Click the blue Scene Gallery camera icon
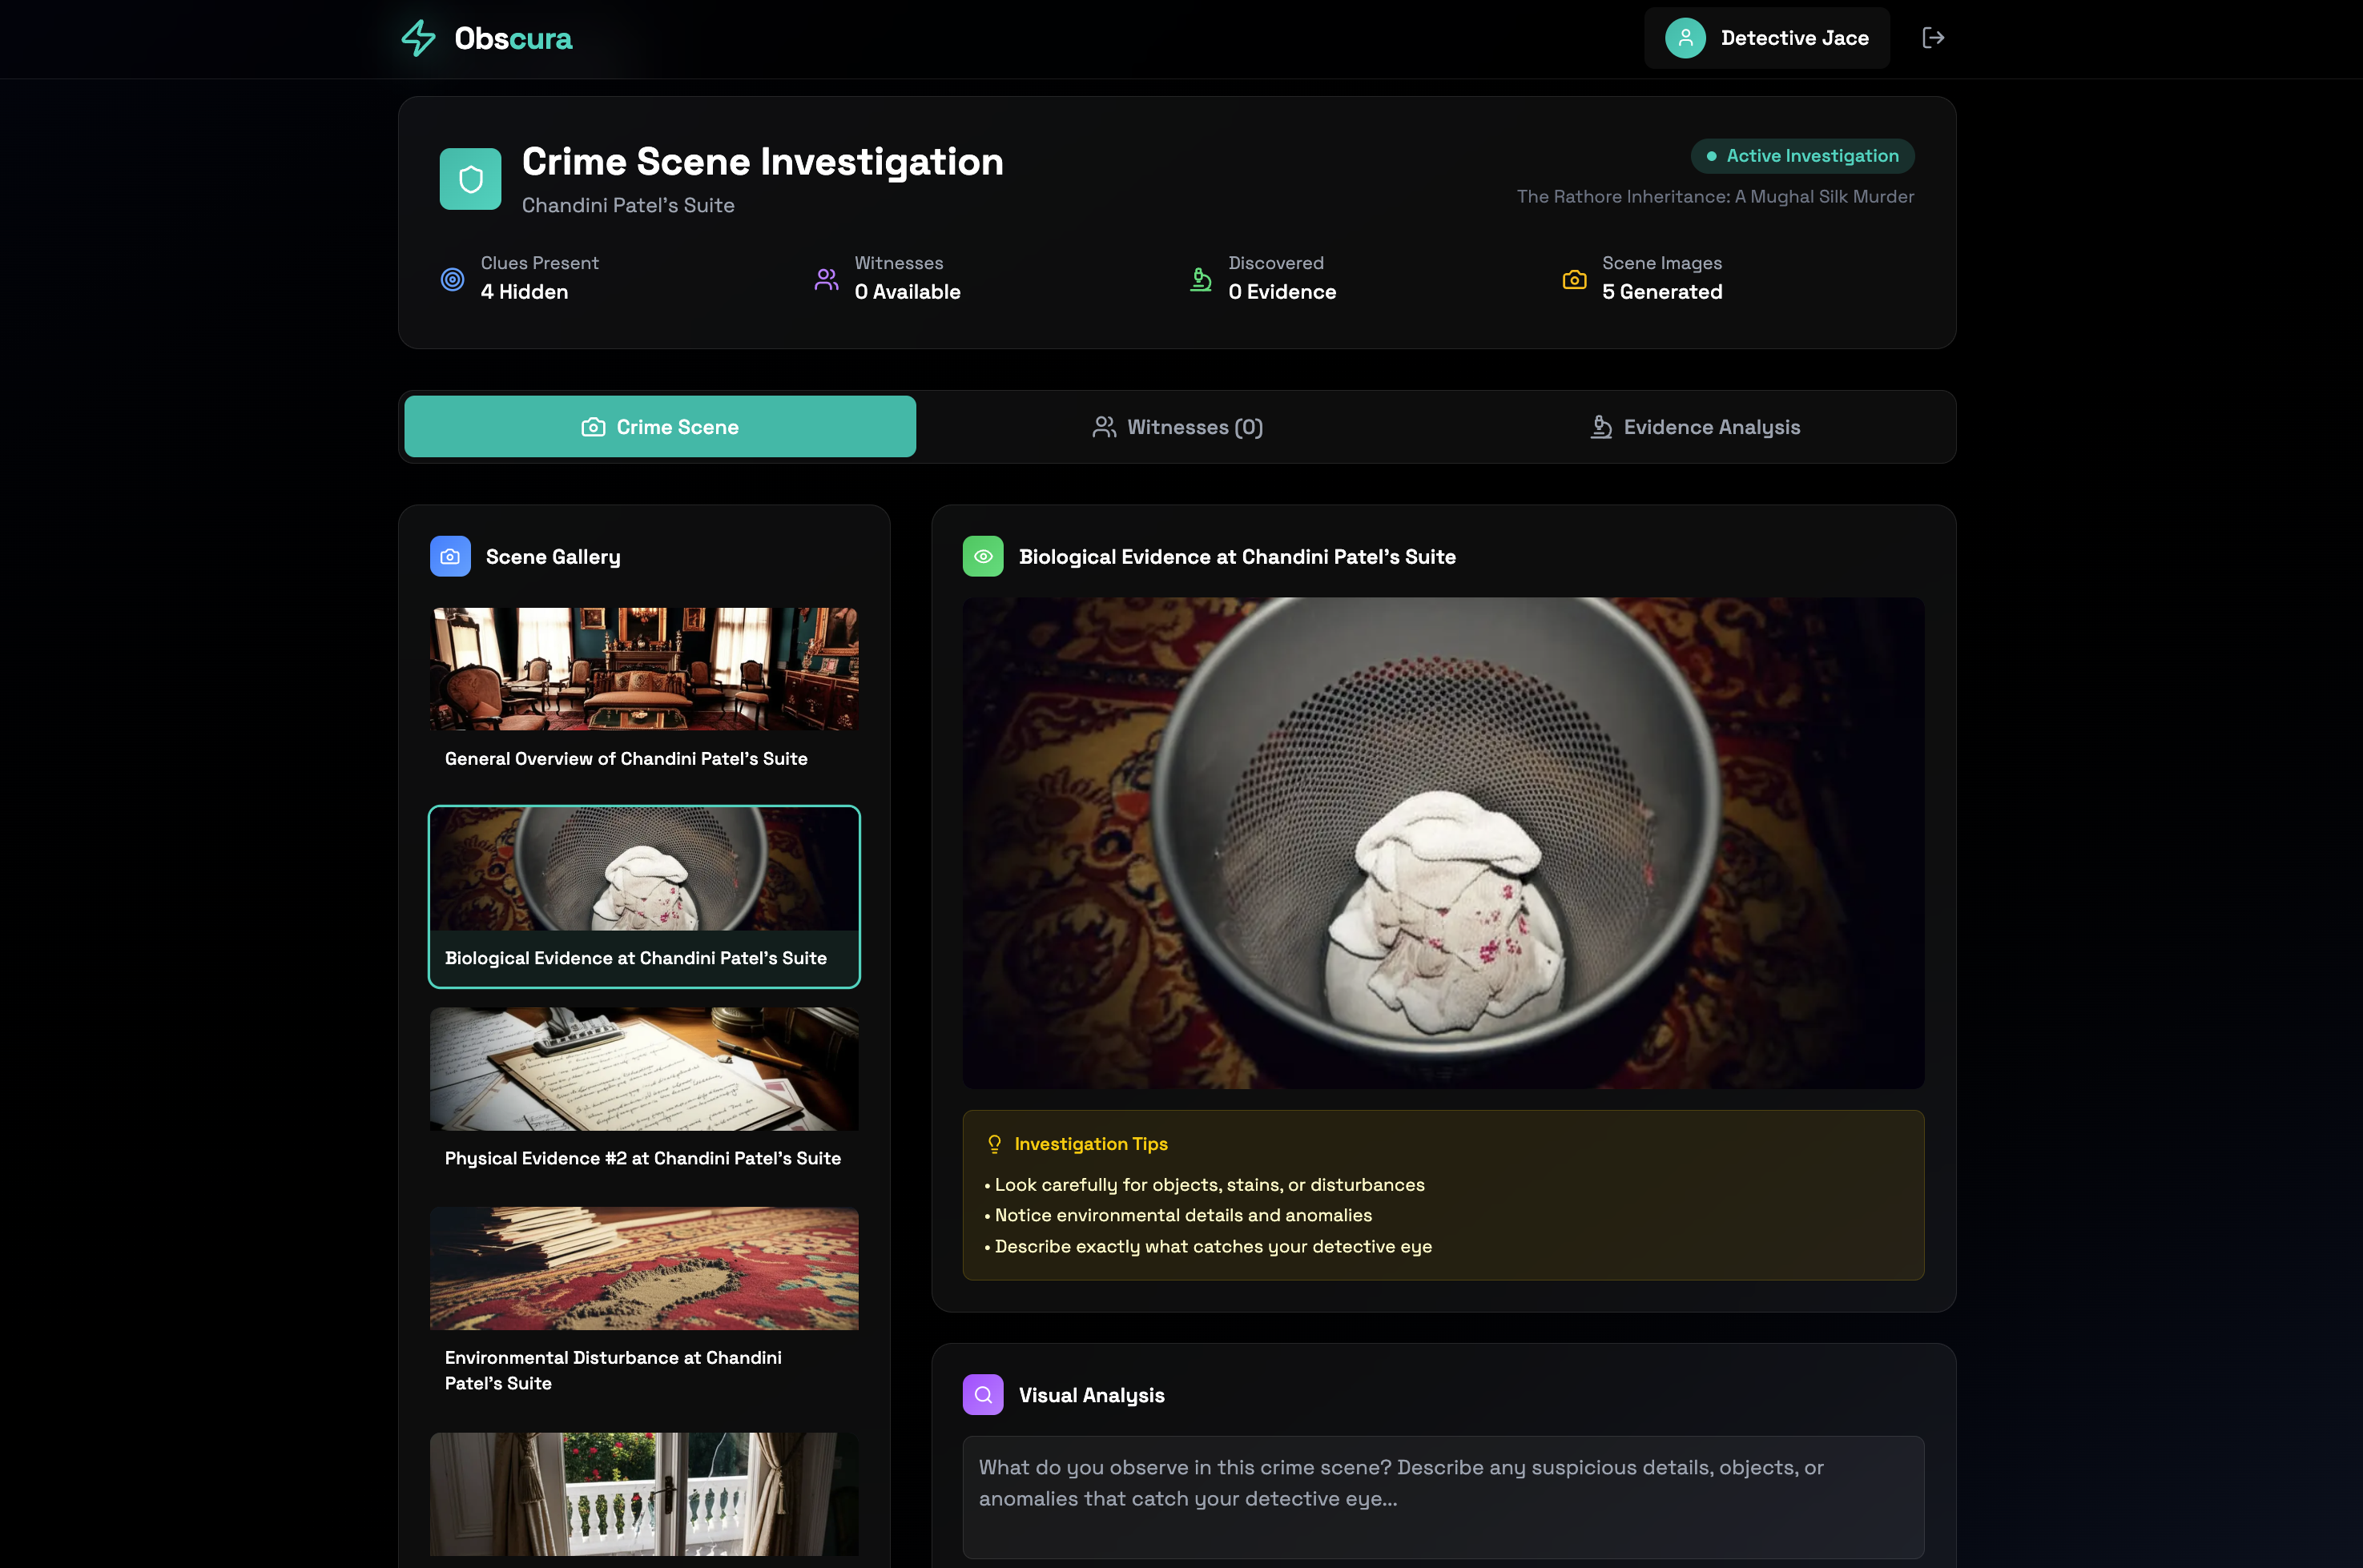 [x=450, y=556]
